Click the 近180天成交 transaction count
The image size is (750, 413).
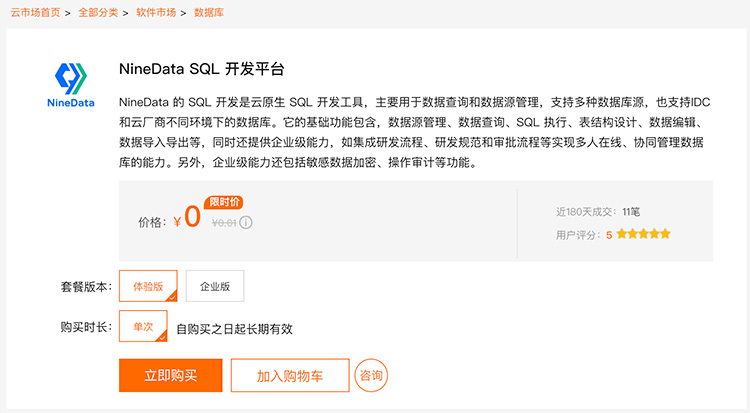tap(598, 212)
